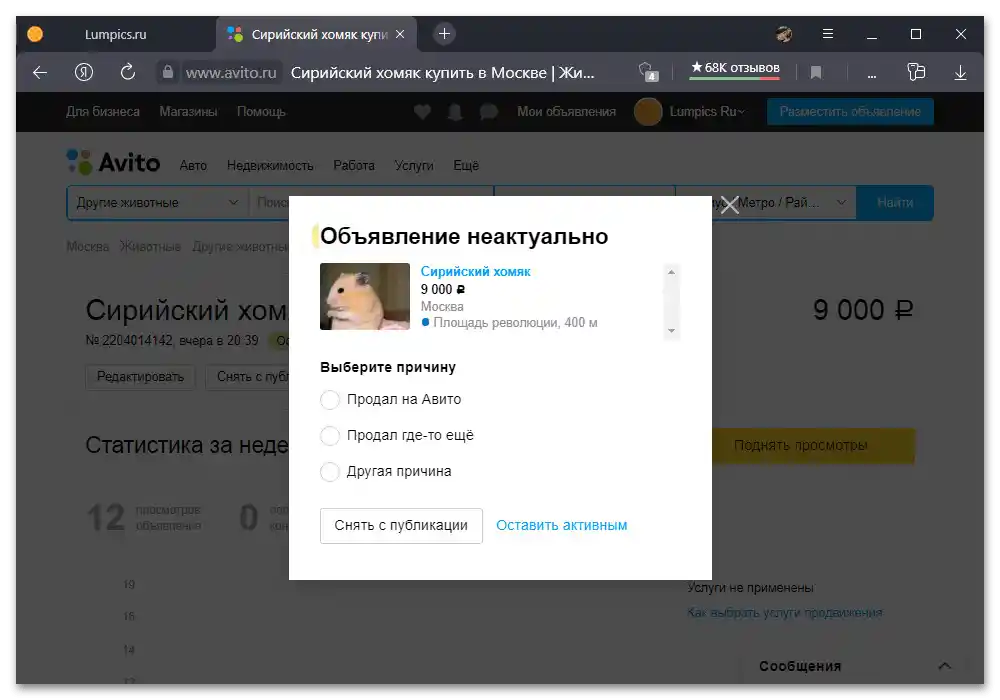Open Как выбрать услуги продвижения link
Screen dimensions: 1000x700
pyautogui.click(x=785, y=613)
